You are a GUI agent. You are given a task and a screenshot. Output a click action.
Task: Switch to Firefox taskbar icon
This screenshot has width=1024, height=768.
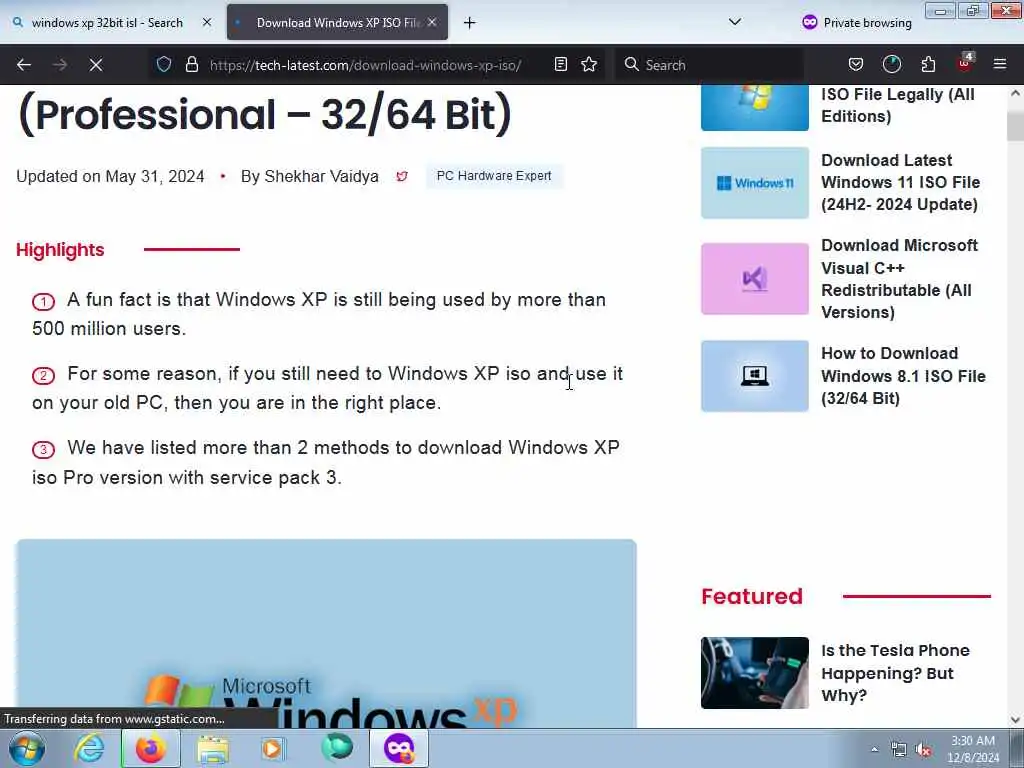(151, 748)
